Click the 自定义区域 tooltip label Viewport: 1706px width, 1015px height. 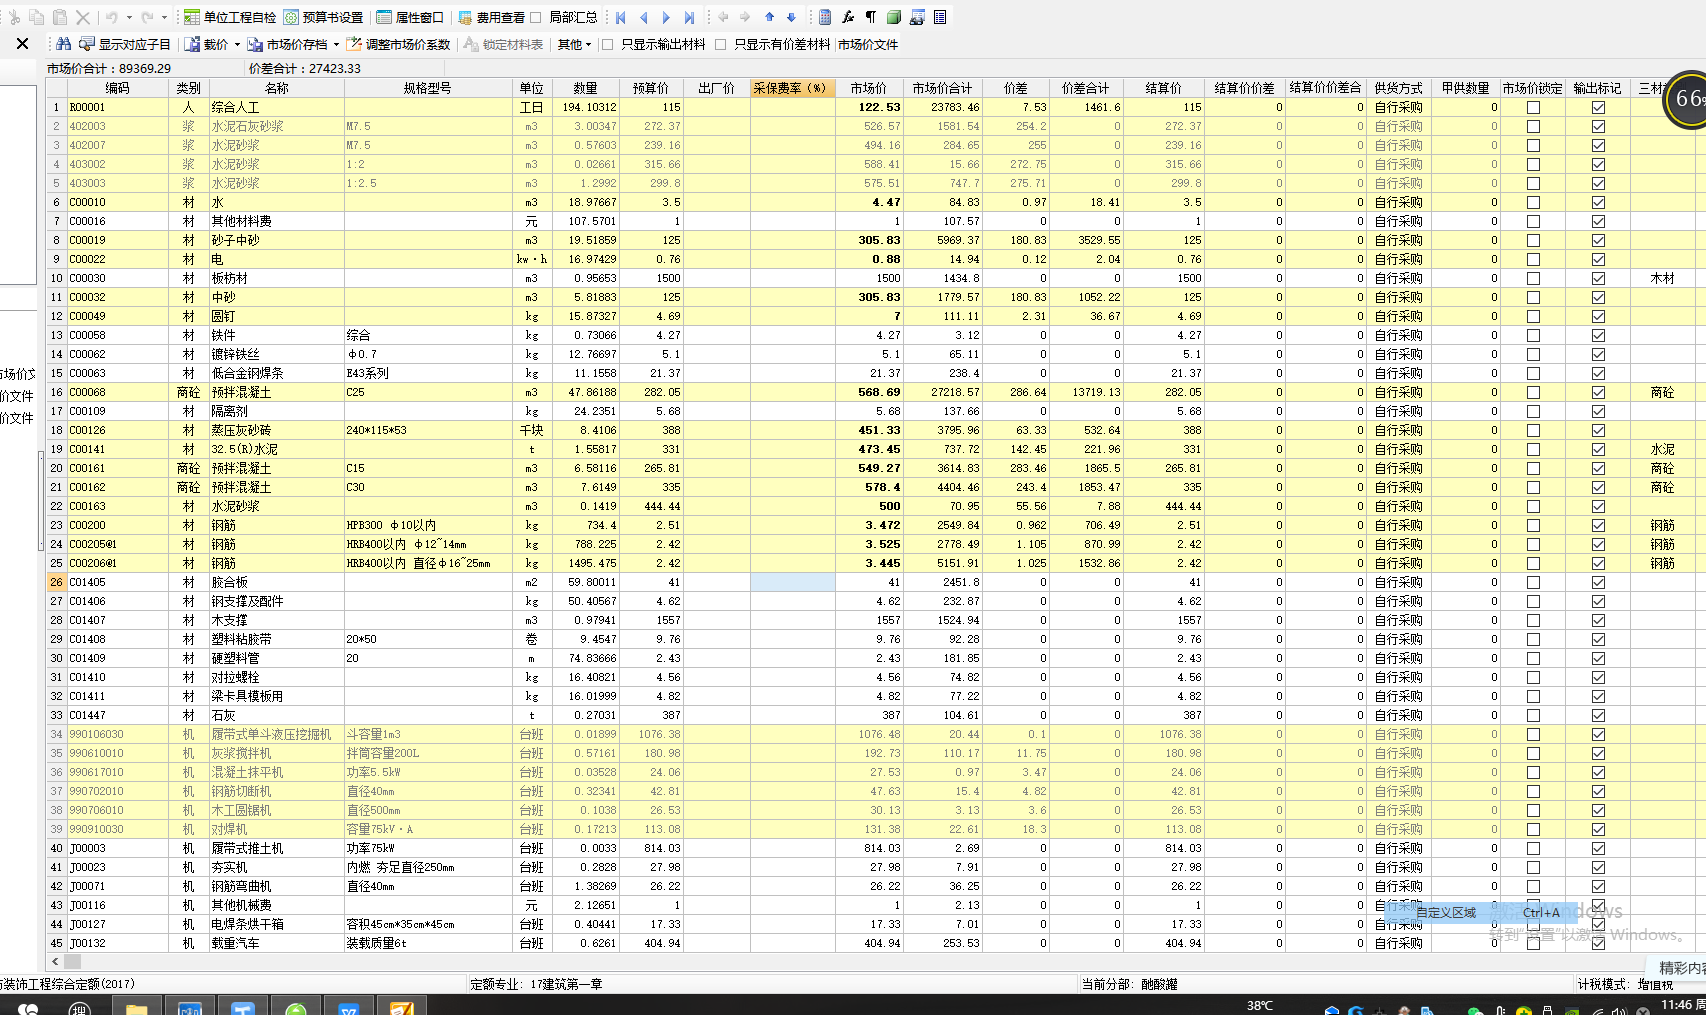(1445, 912)
